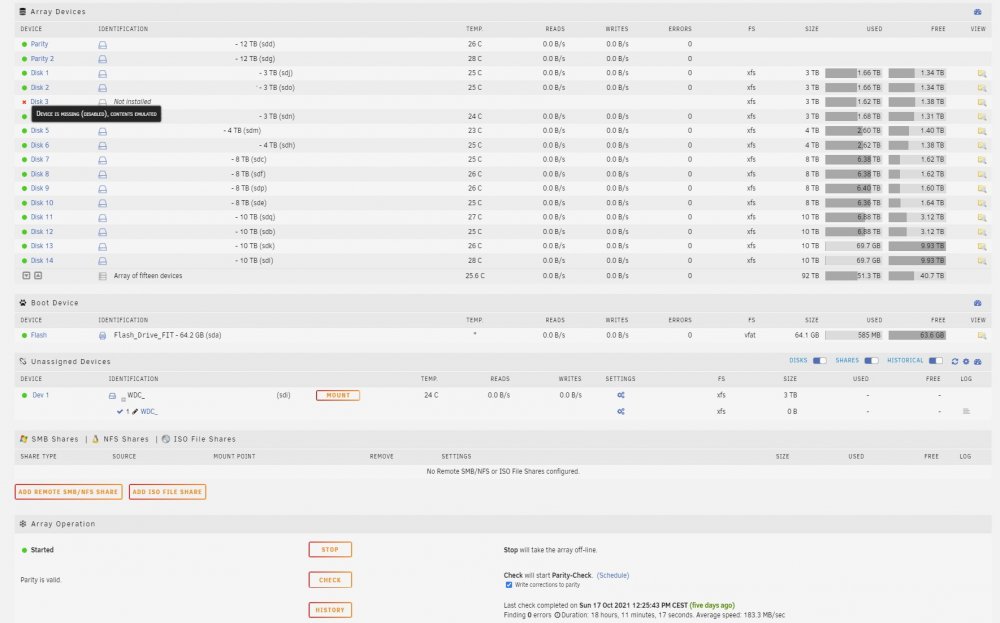Open Disk 1 settings link

40,73
